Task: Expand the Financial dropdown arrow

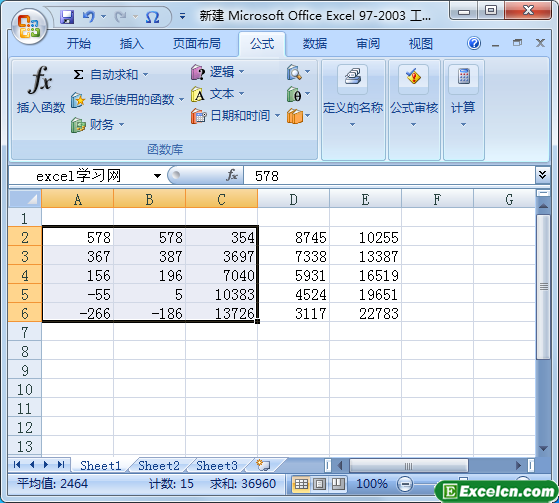Action: (122, 125)
